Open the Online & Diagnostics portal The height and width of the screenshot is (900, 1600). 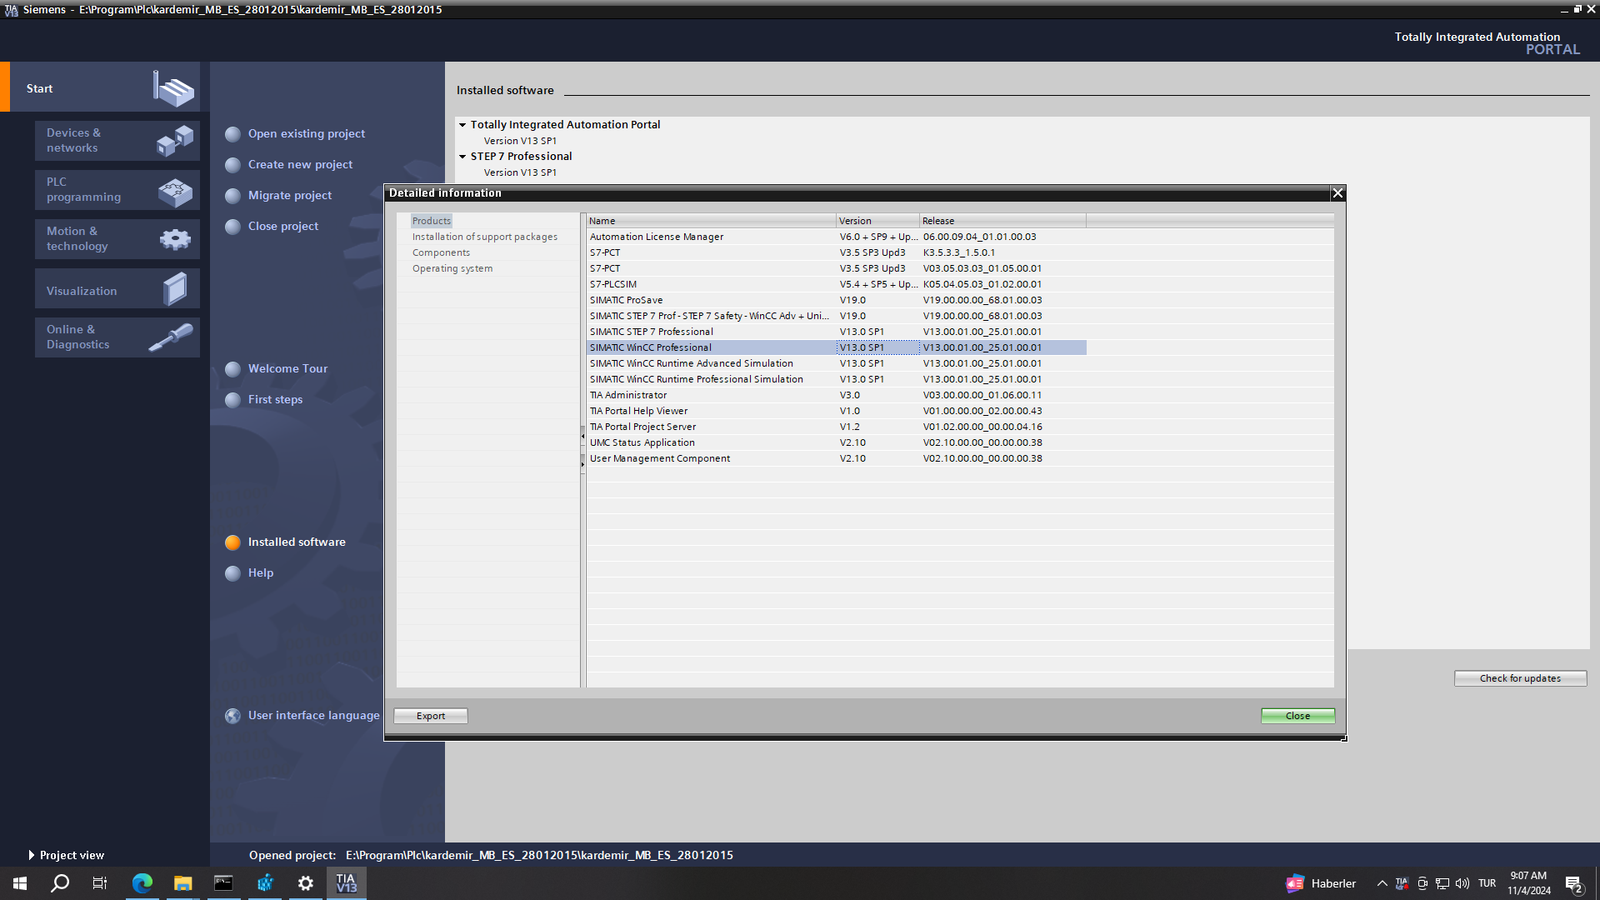(117, 337)
